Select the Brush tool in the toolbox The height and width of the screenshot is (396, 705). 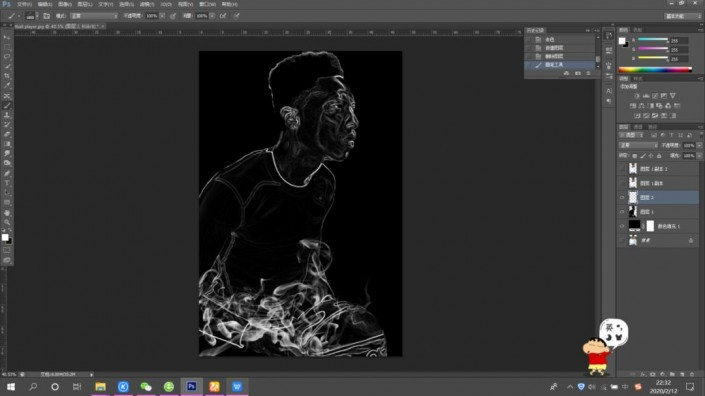[x=7, y=106]
